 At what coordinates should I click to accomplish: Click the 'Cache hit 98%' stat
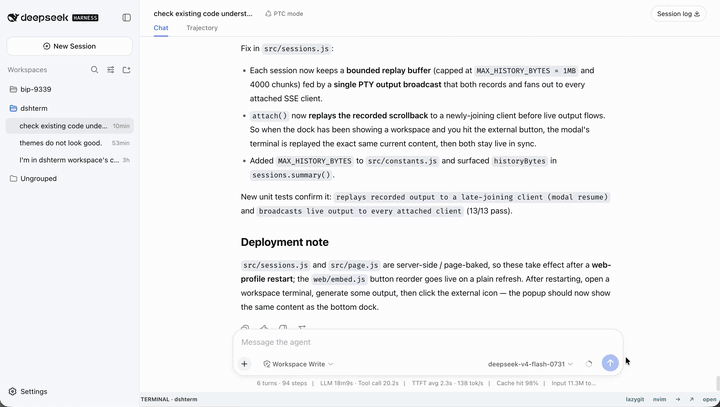(517, 383)
